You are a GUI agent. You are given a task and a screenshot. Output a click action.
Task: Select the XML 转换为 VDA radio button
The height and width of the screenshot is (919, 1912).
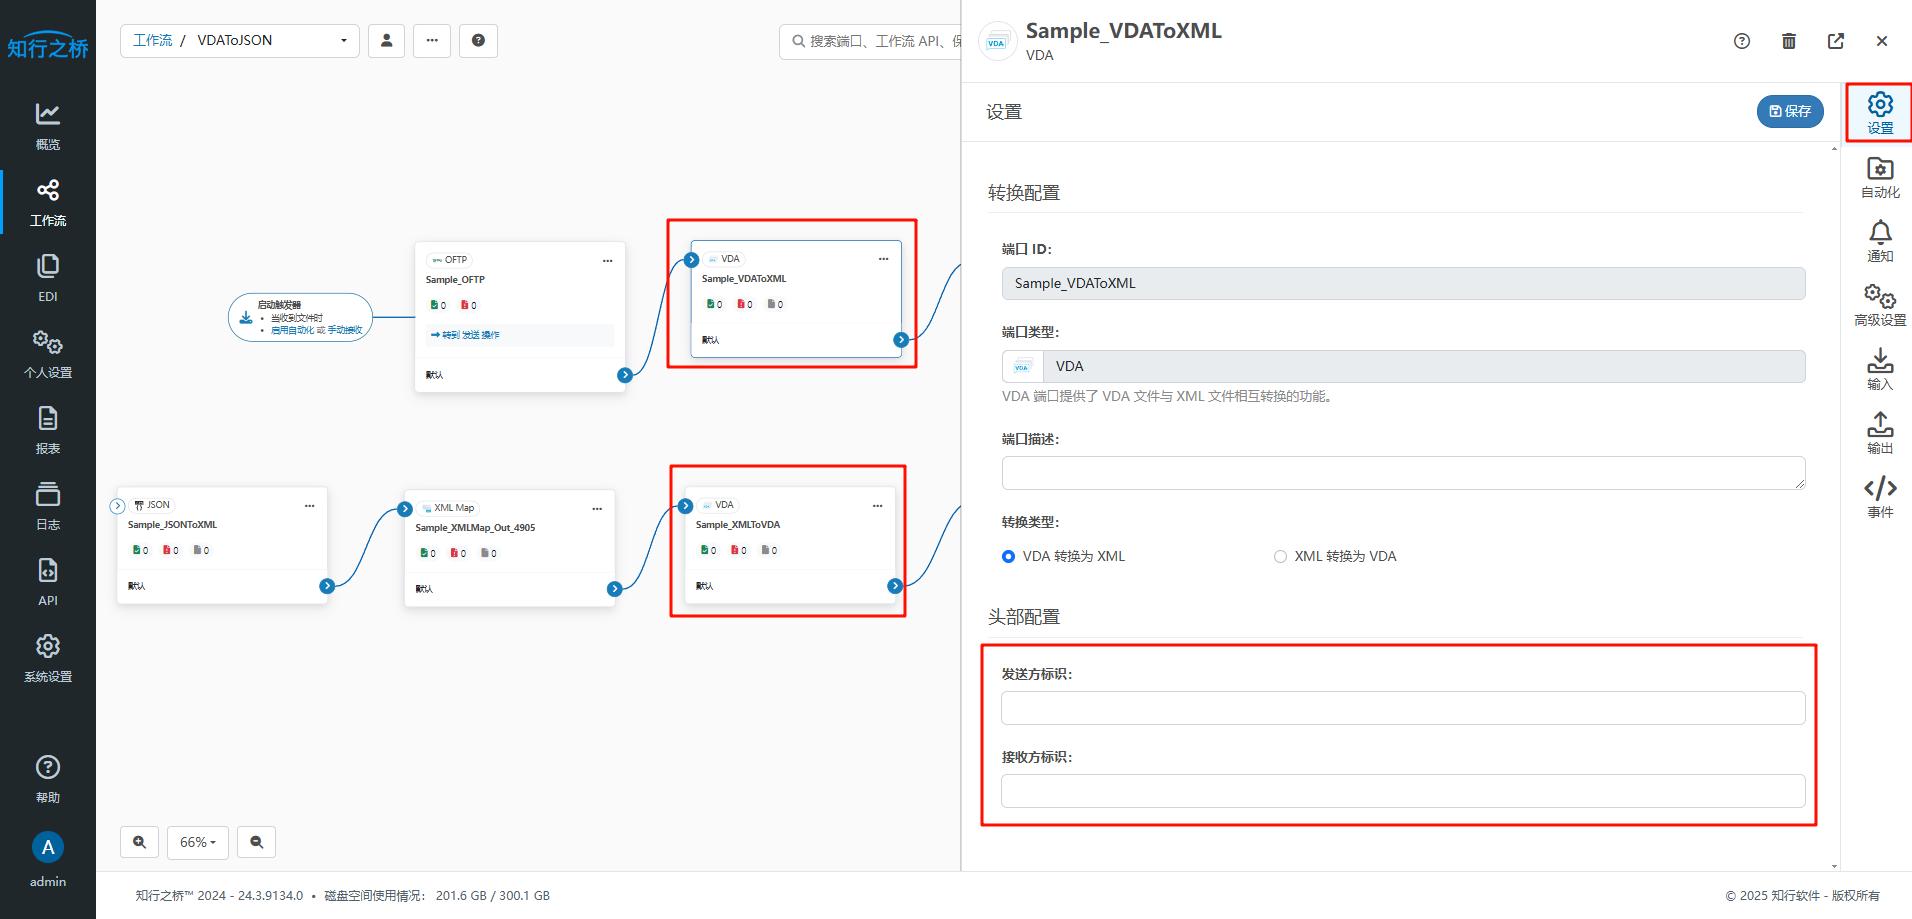(1280, 557)
